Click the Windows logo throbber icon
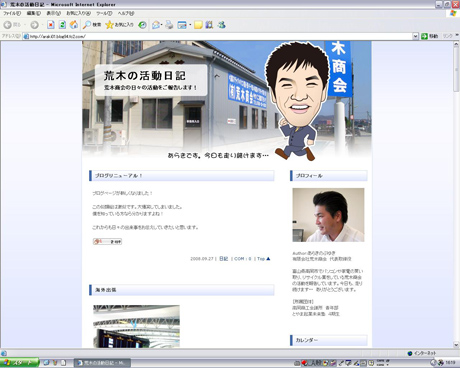Screen dimensions: 460x368 [453, 13]
